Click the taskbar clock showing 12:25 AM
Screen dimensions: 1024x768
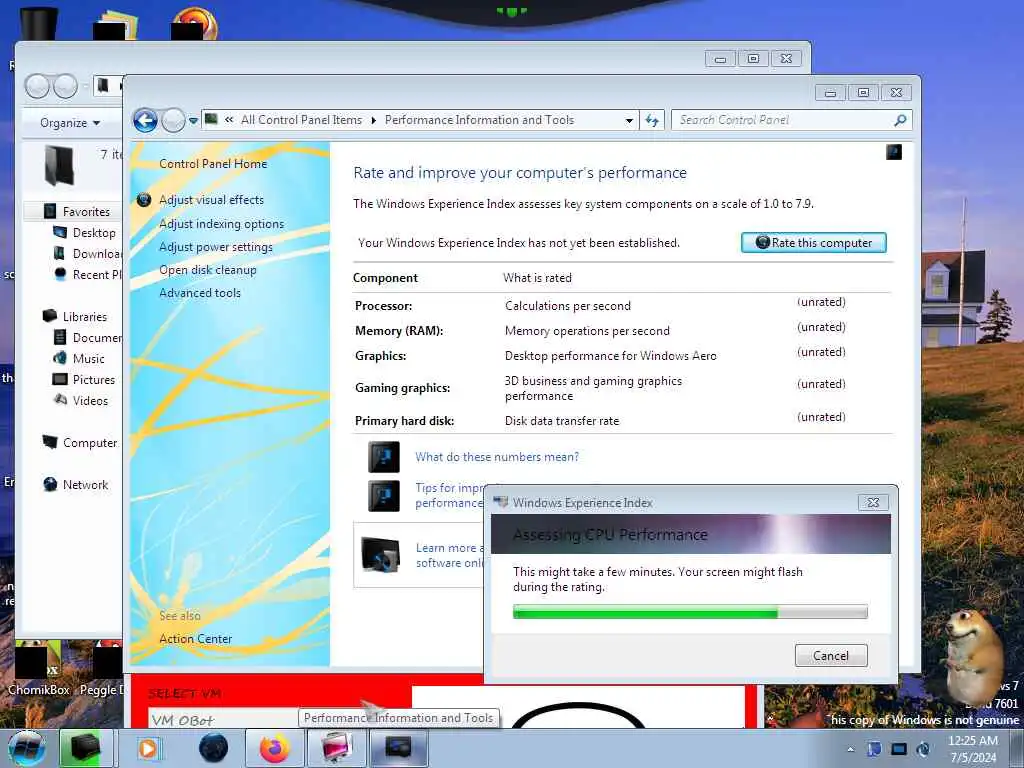[x=973, y=748]
